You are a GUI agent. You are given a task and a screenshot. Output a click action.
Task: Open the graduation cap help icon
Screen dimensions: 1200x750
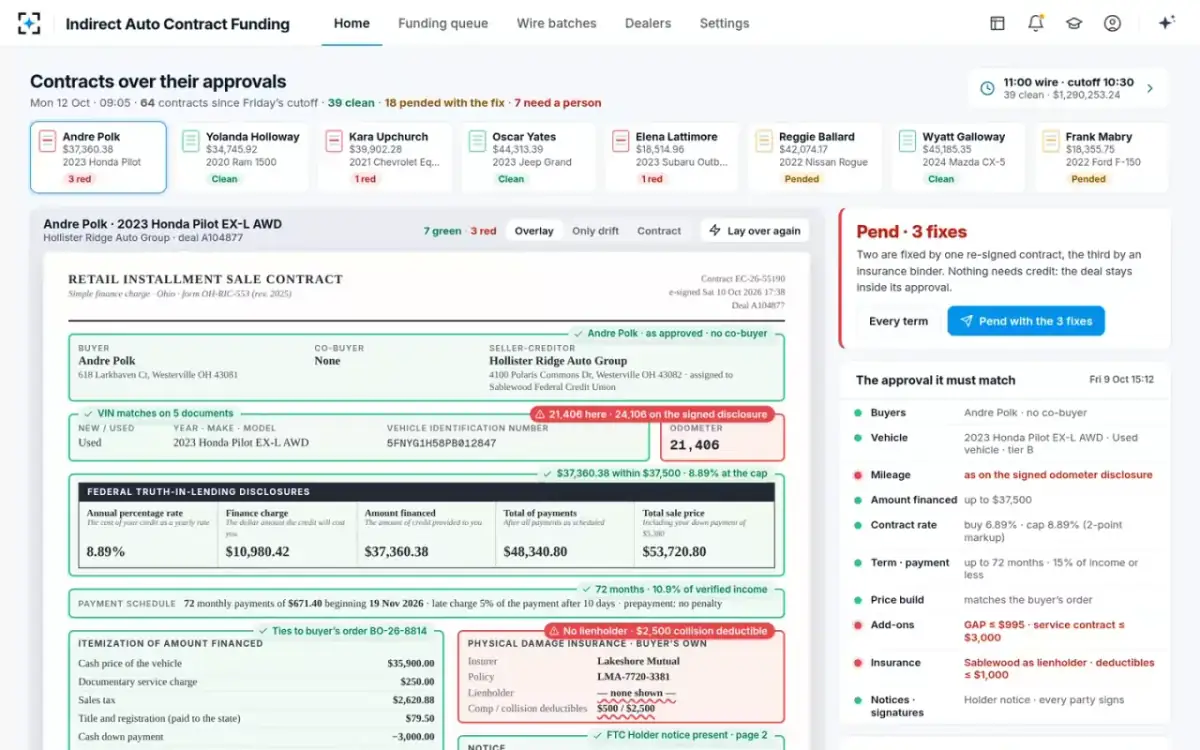pos(1074,23)
